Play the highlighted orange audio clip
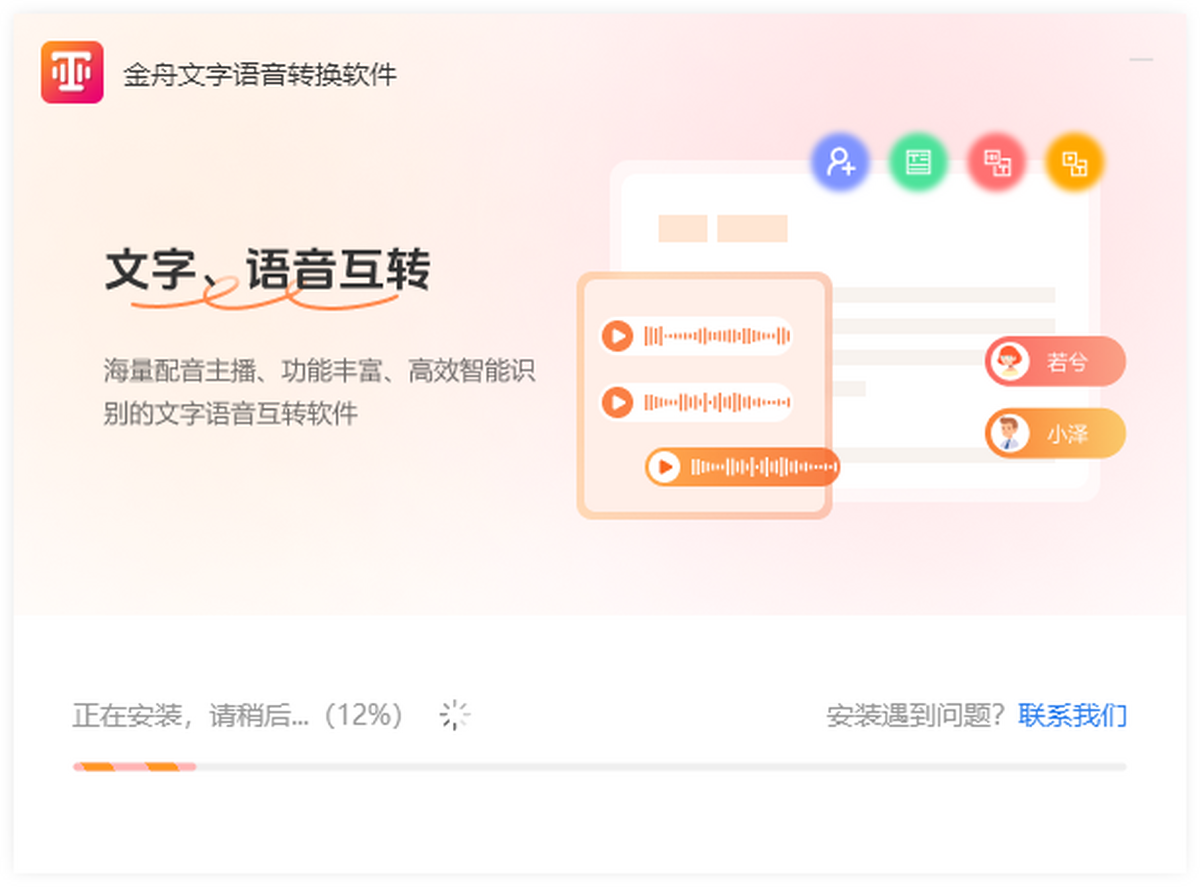 664,467
